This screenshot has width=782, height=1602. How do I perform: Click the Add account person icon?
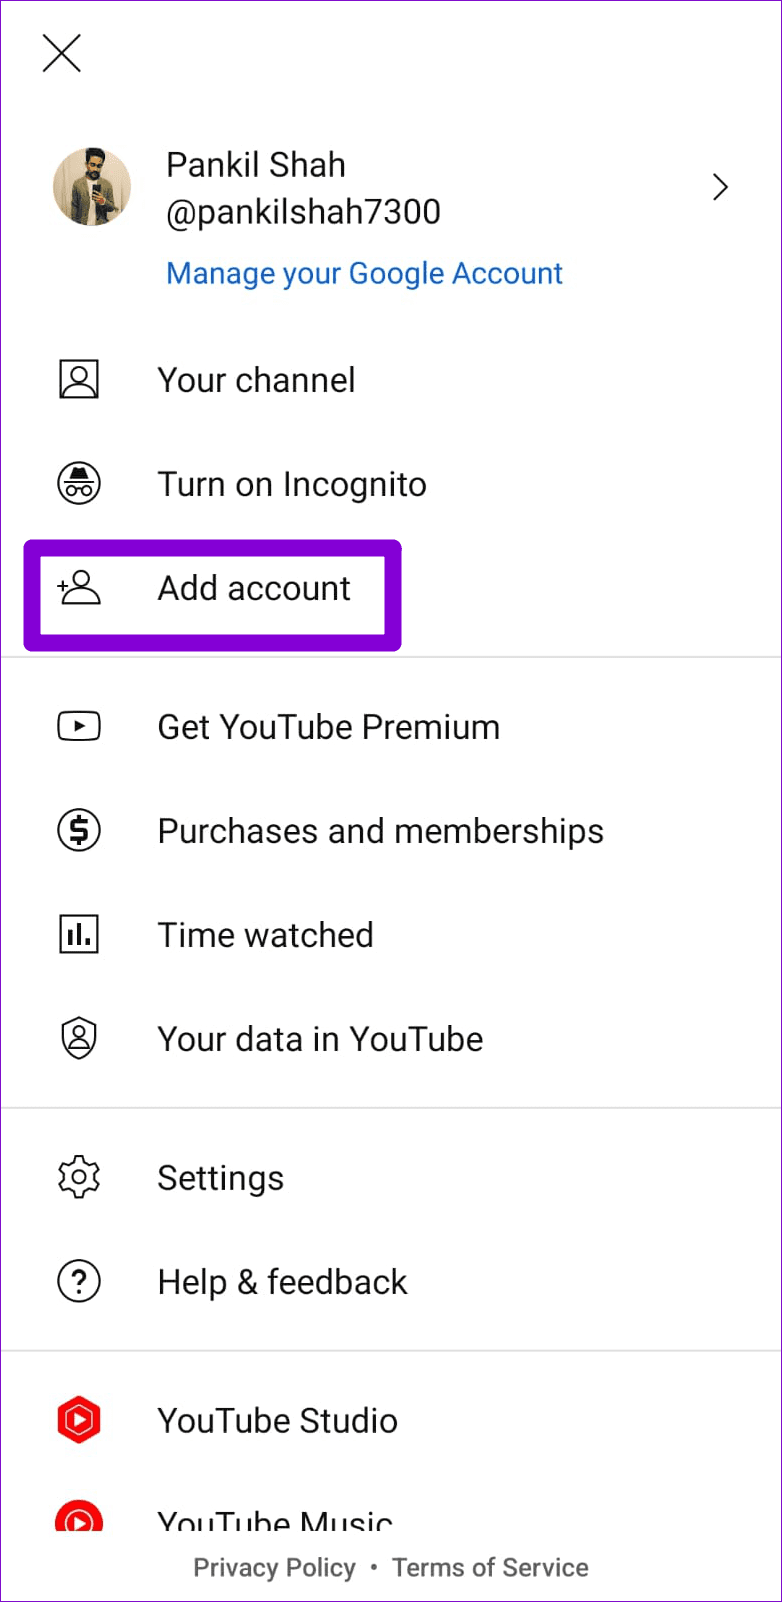click(x=79, y=589)
